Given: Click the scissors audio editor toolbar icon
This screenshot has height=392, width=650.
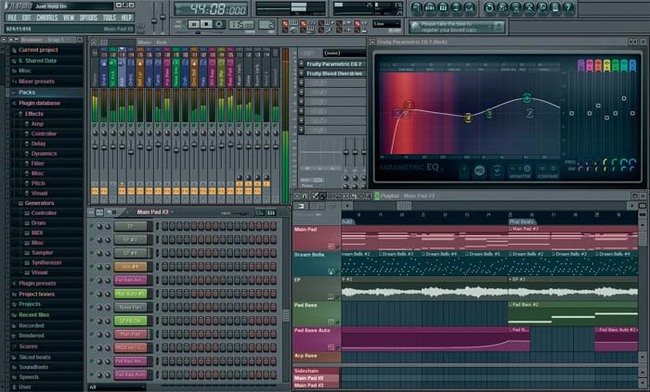Looking at the screenshot, I should [x=529, y=7].
